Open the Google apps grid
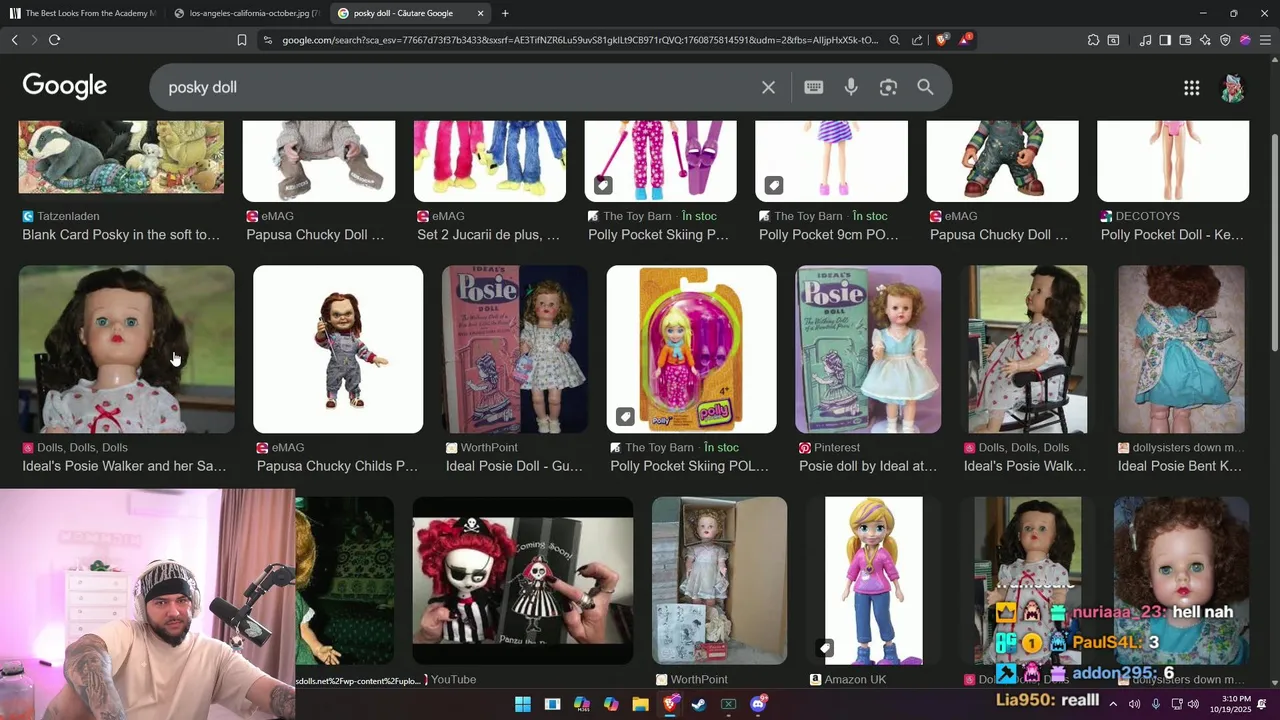 coord(1191,88)
